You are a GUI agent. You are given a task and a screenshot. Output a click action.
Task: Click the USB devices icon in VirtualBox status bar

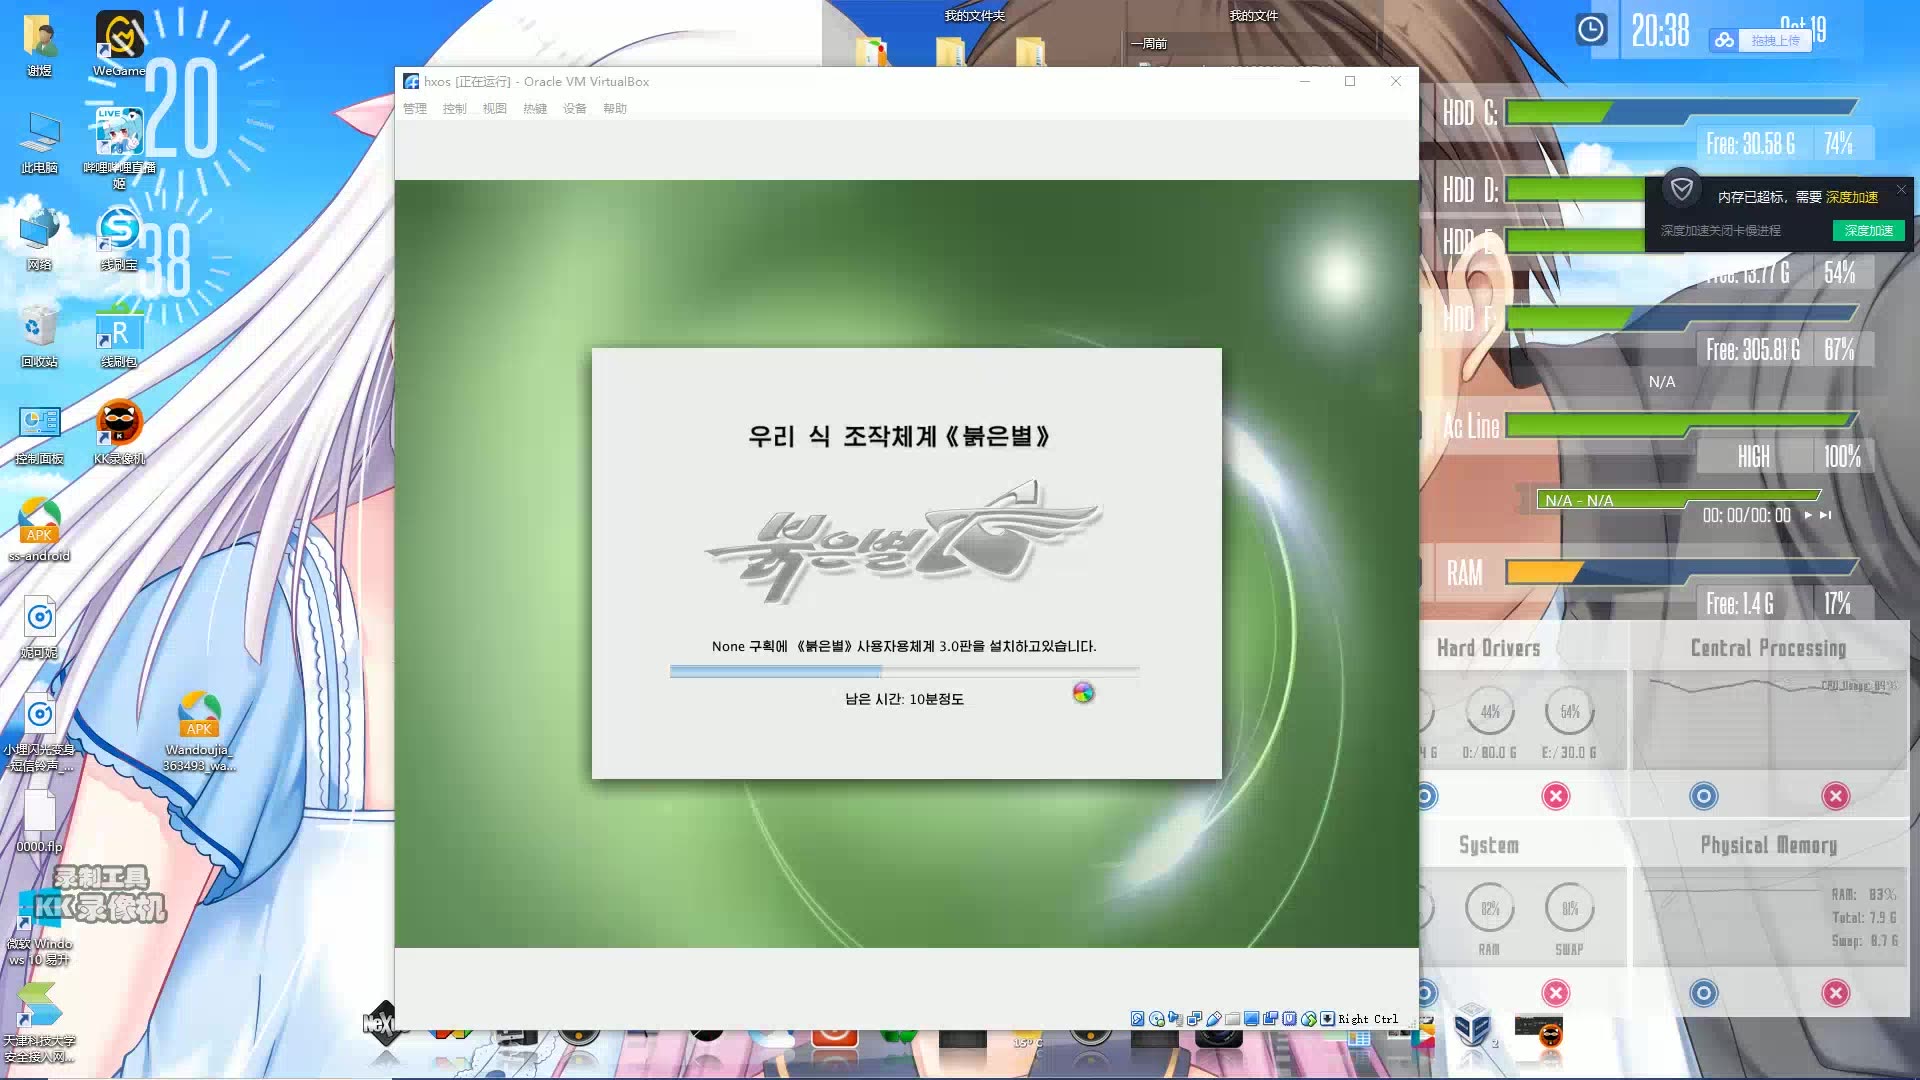[x=1213, y=1019]
